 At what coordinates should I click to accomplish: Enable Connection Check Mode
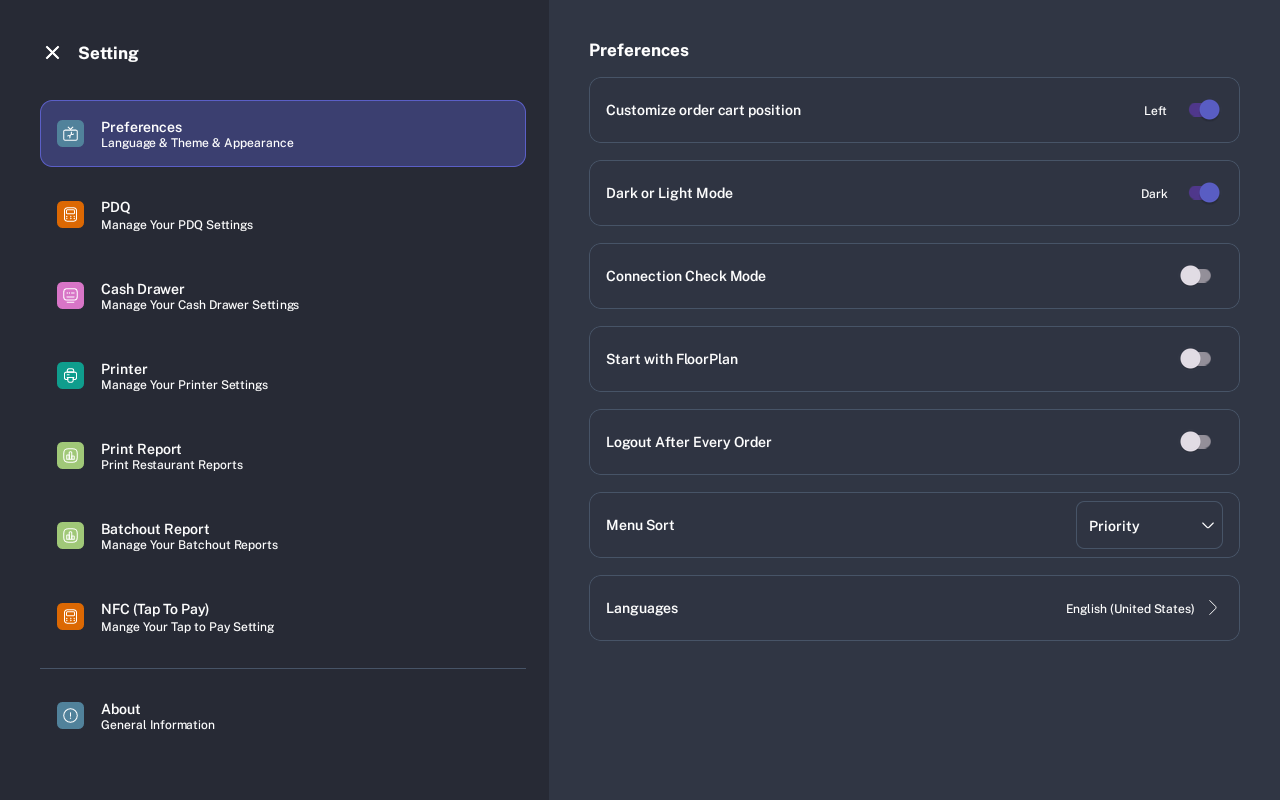coord(1196,276)
